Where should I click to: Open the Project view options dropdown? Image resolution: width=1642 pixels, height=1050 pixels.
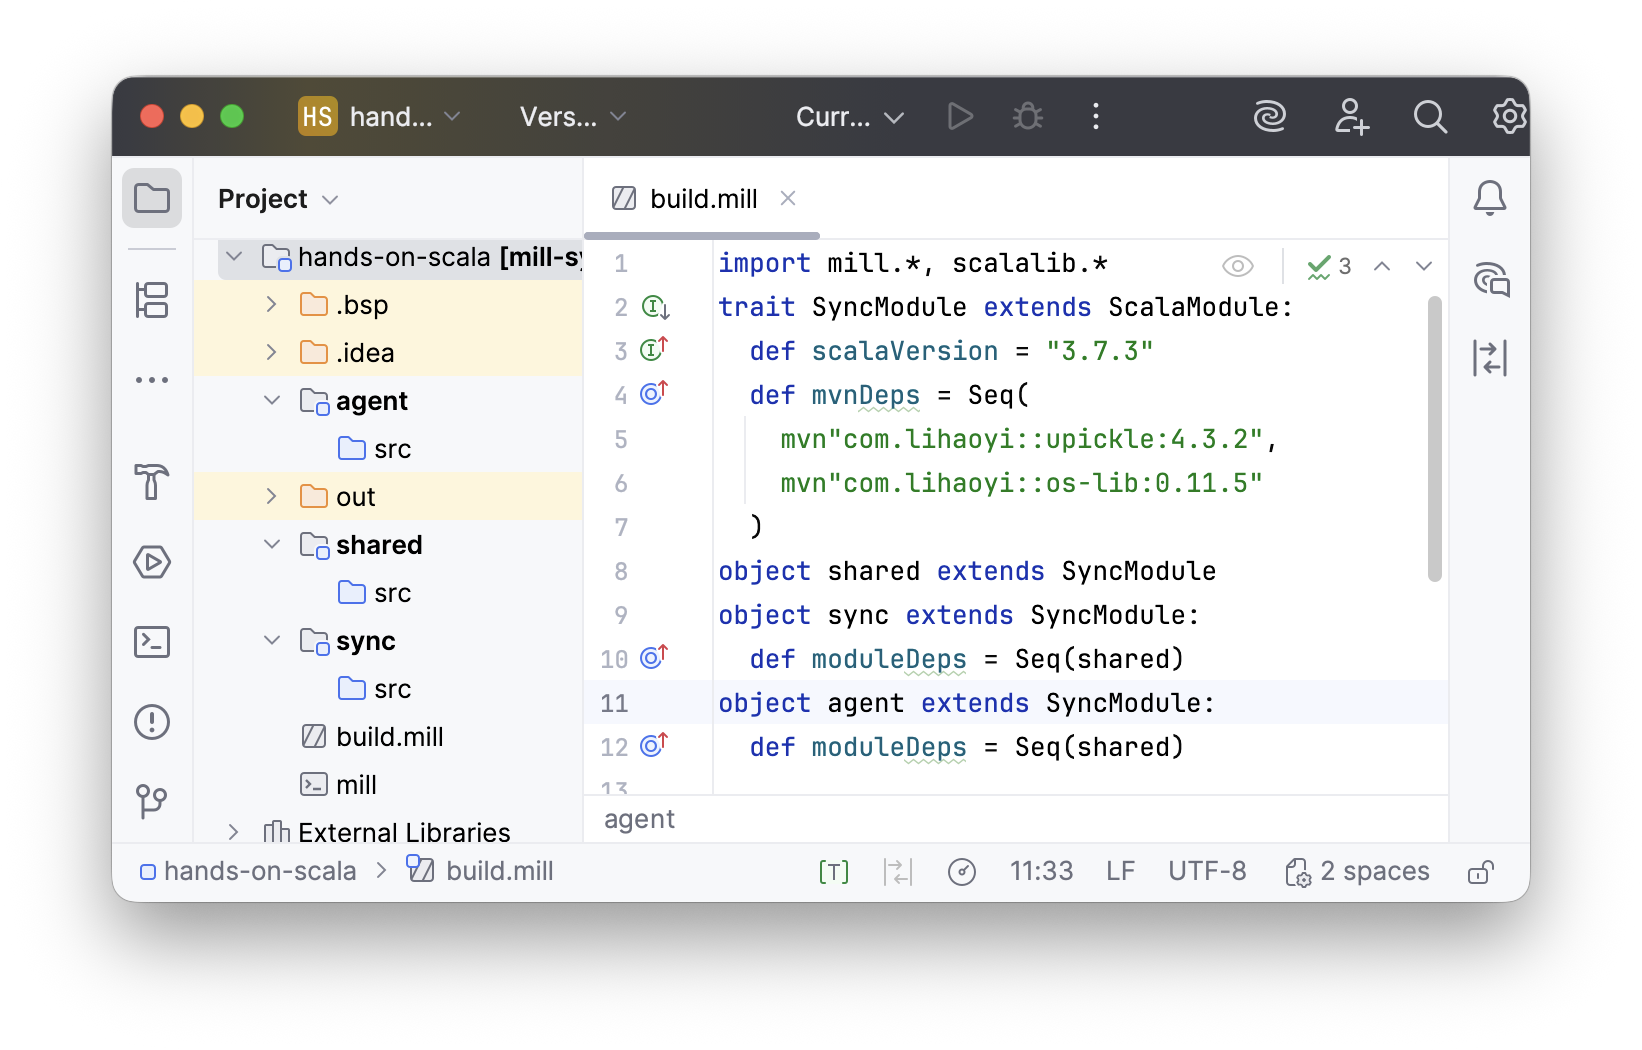pos(330,199)
